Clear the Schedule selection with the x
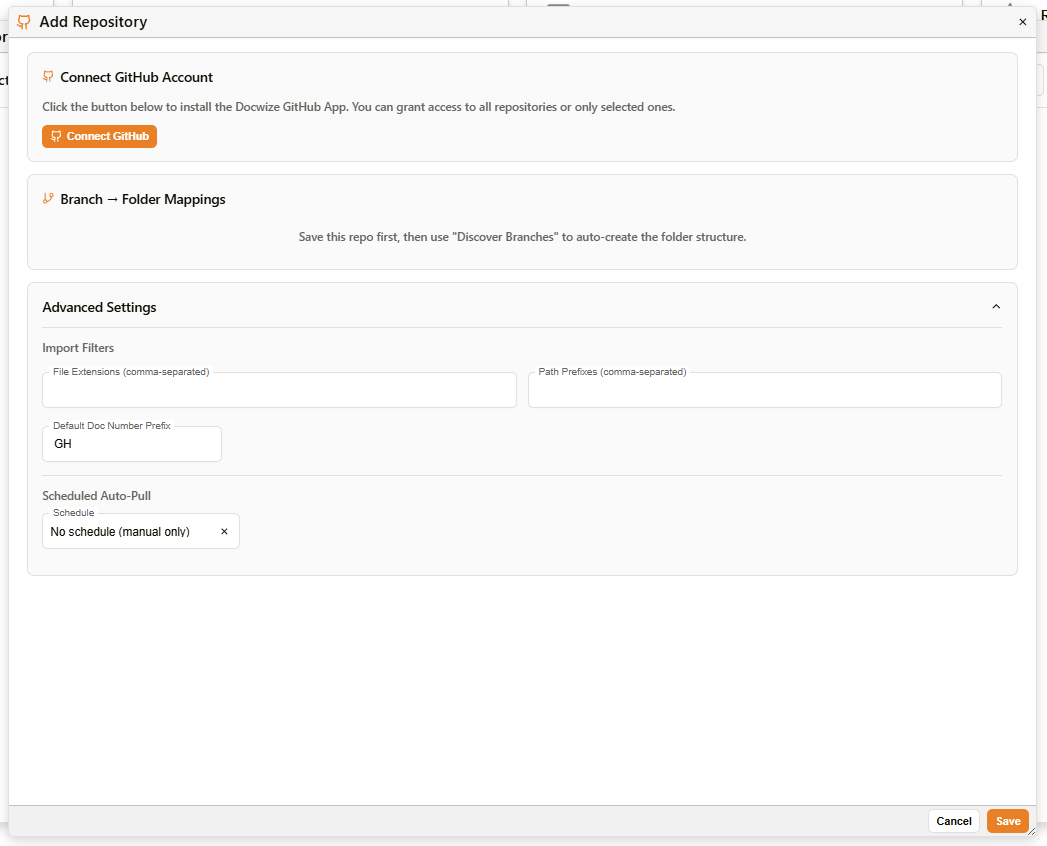1047x846 pixels. point(224,532)
